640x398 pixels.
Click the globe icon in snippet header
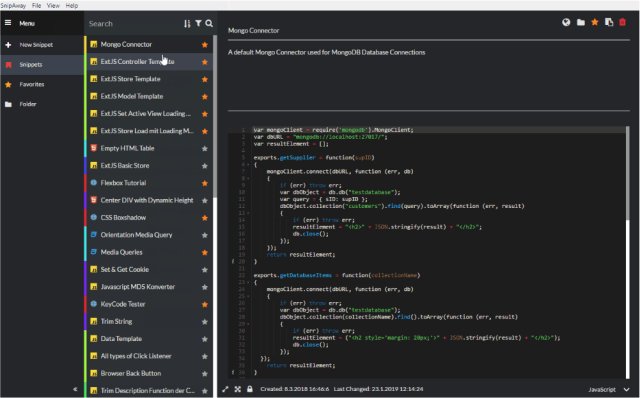click(566, 22)
